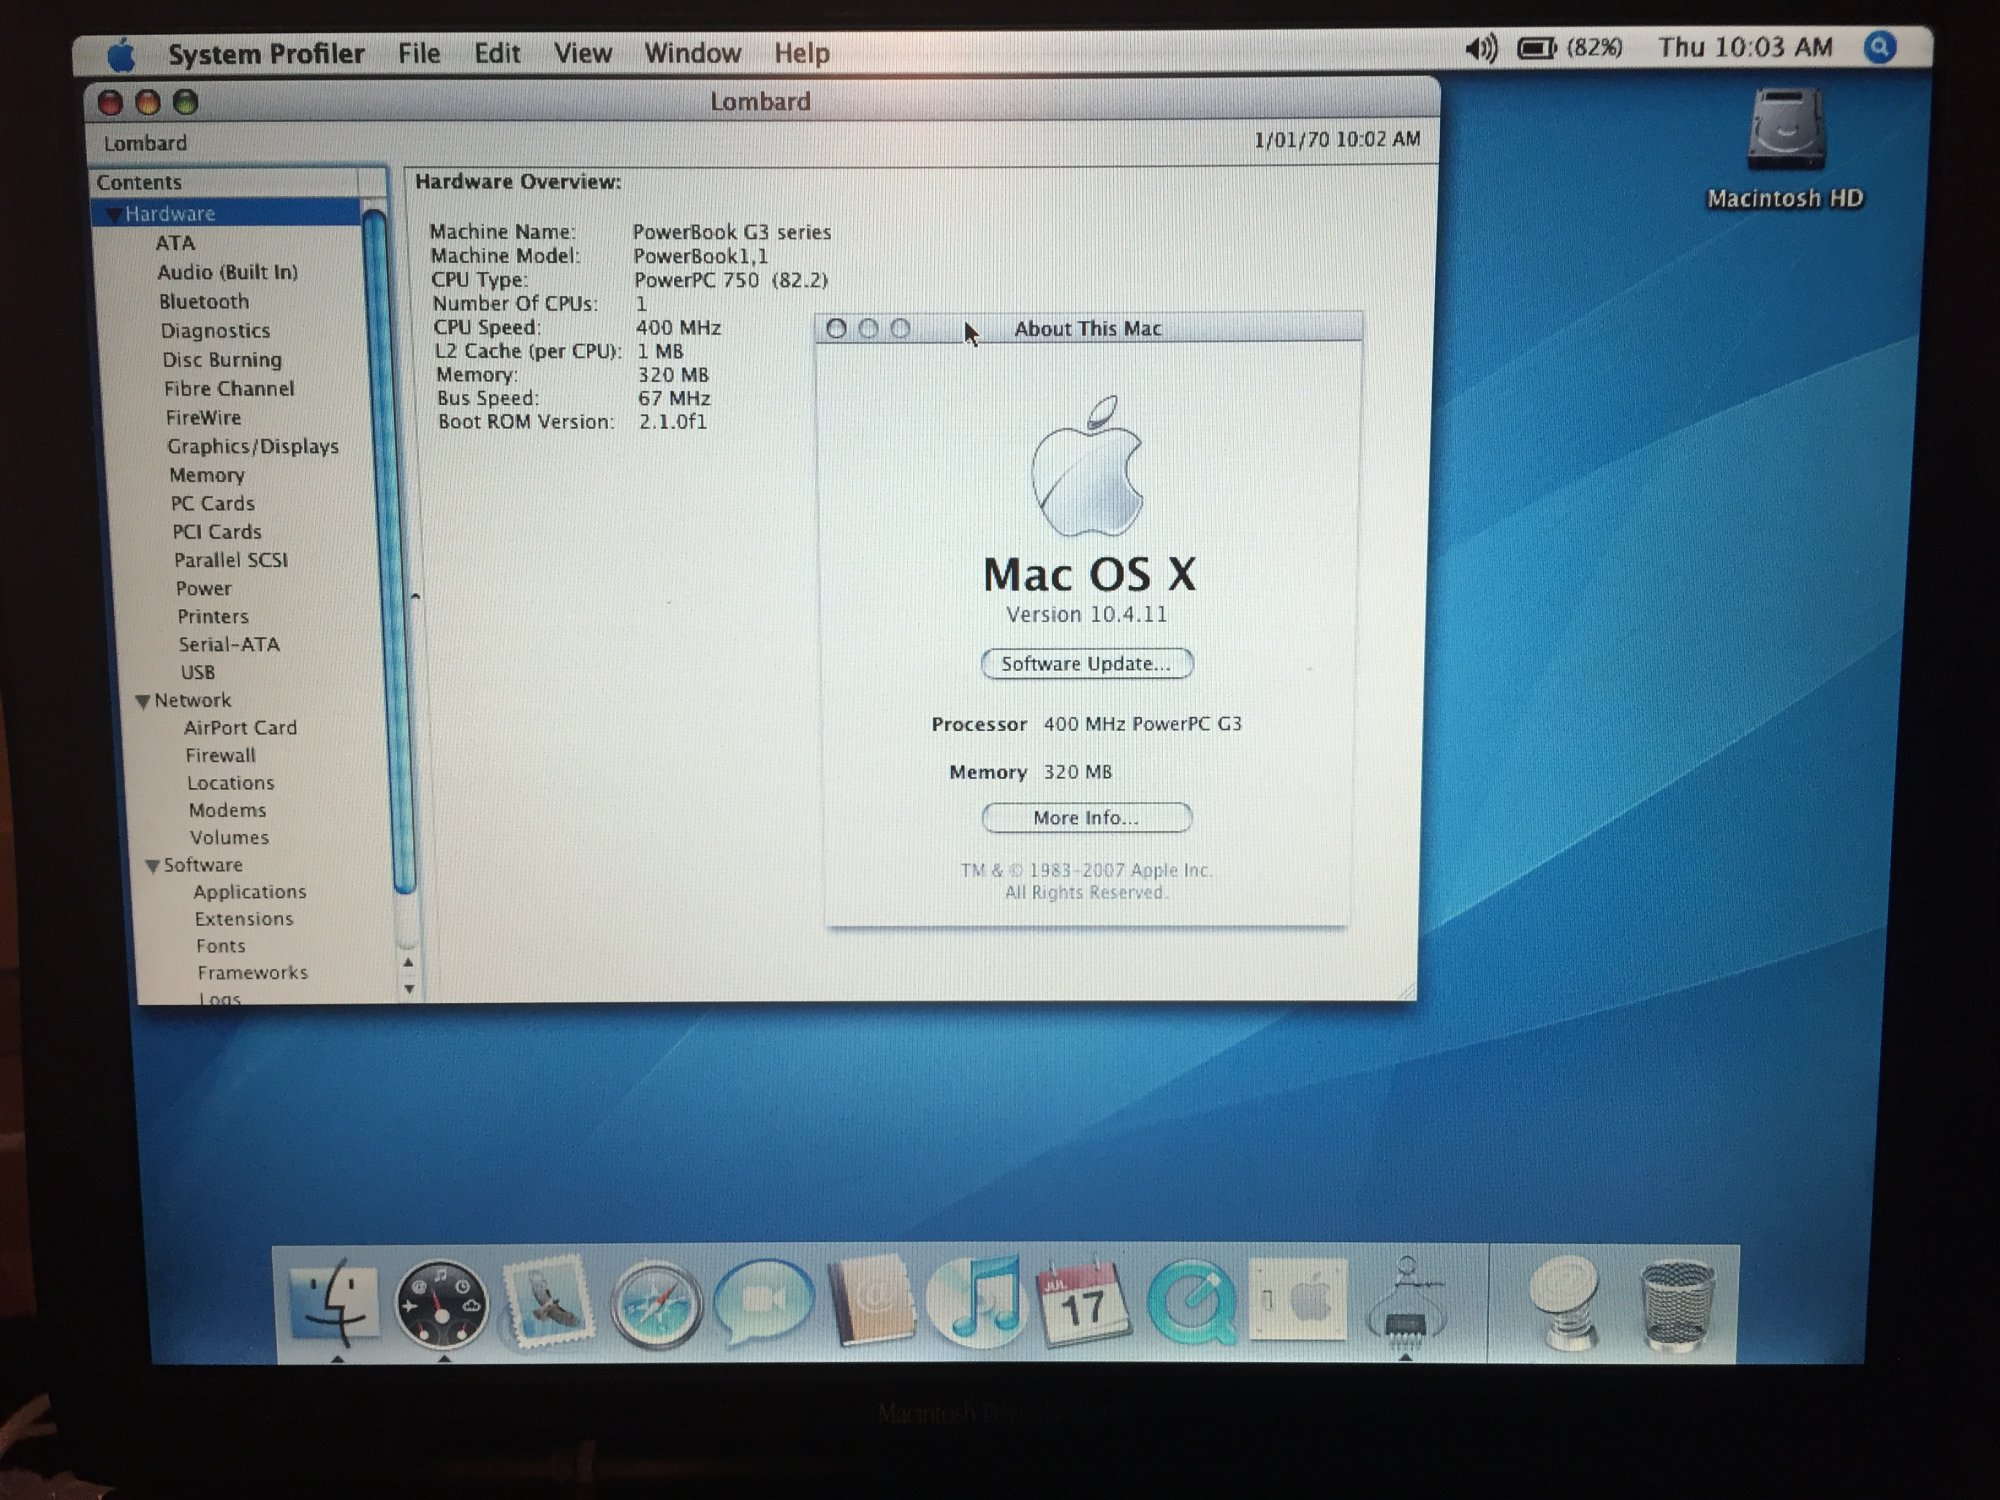The height and width of the screenshot is (1500, 2000).
Task: Adjust the volume icon in menu bar
Action: tap(1481, 48)
